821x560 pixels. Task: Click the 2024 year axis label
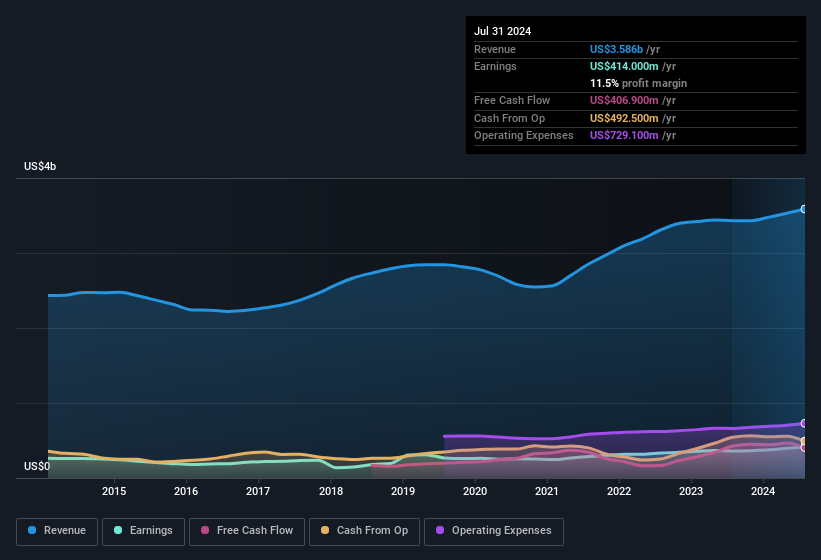[763, 491]
